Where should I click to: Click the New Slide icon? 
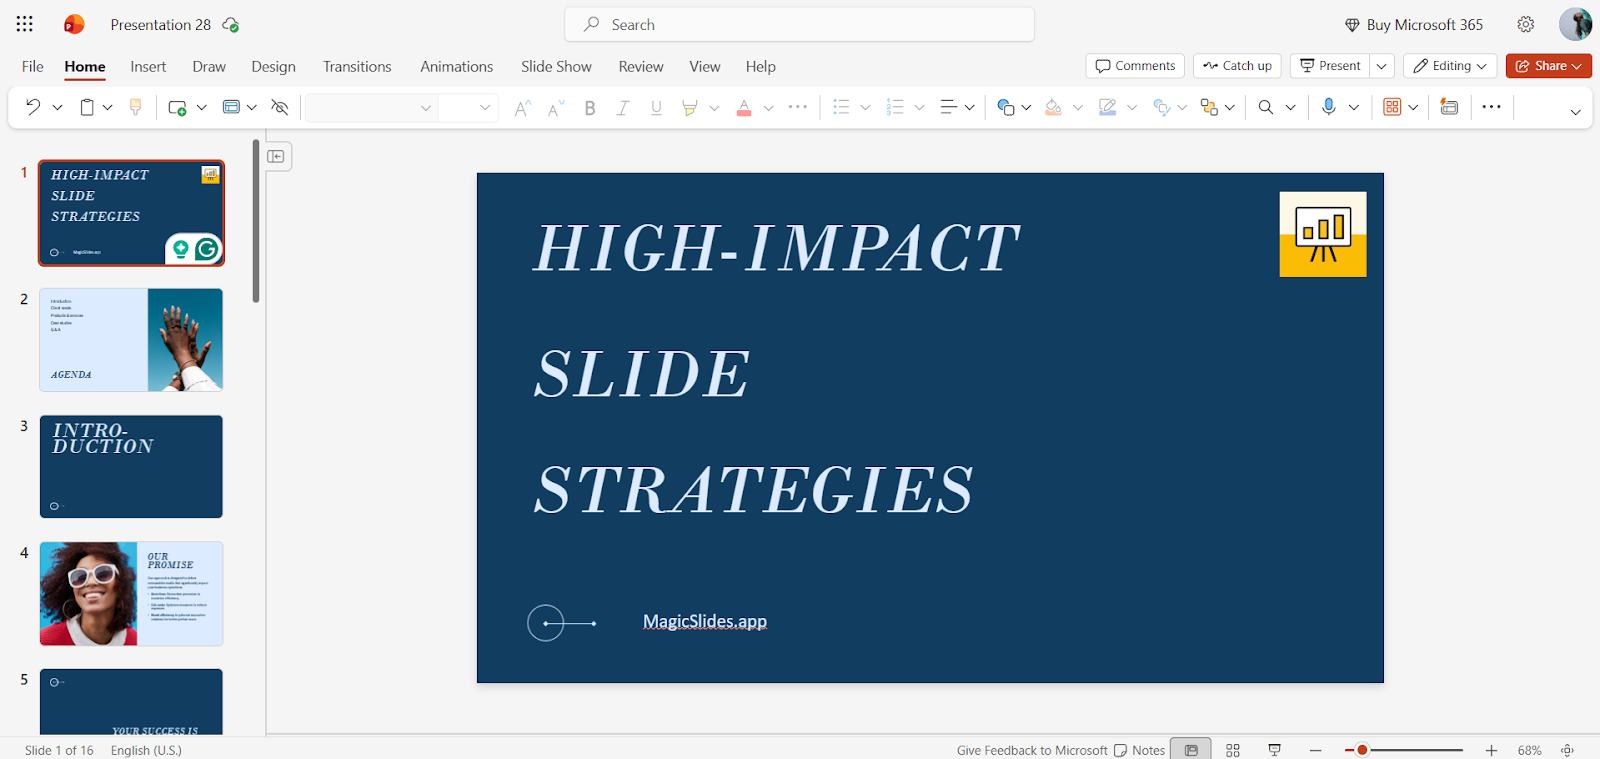click(x=177, y=107)
